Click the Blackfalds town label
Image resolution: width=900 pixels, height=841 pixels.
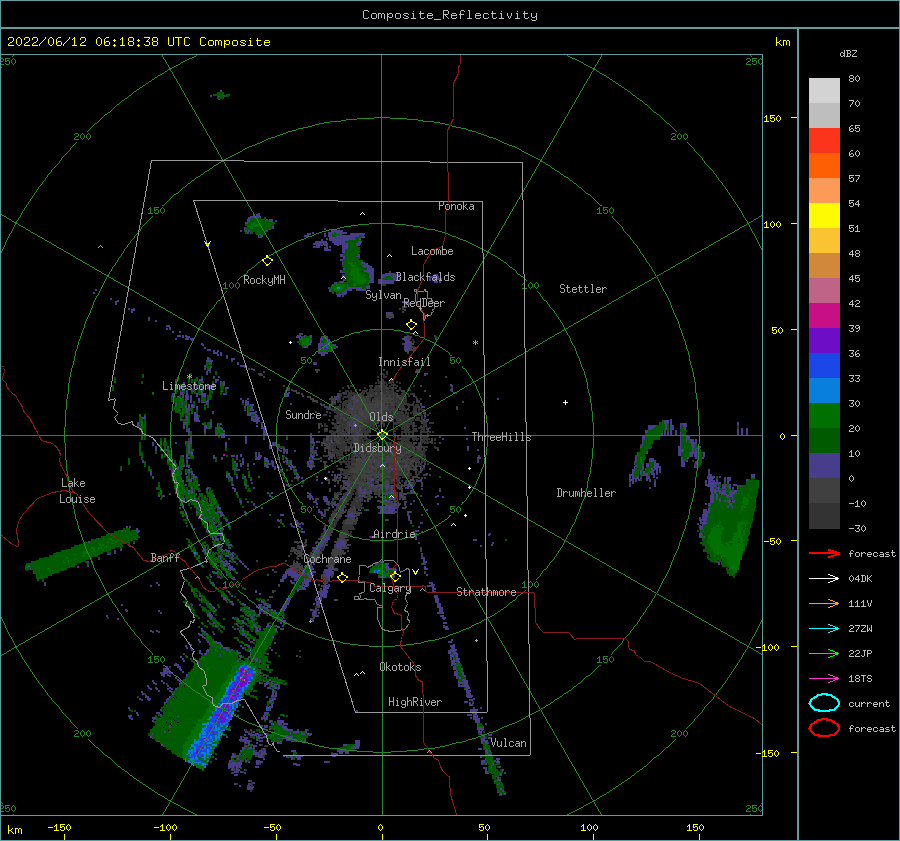(425, 277)
